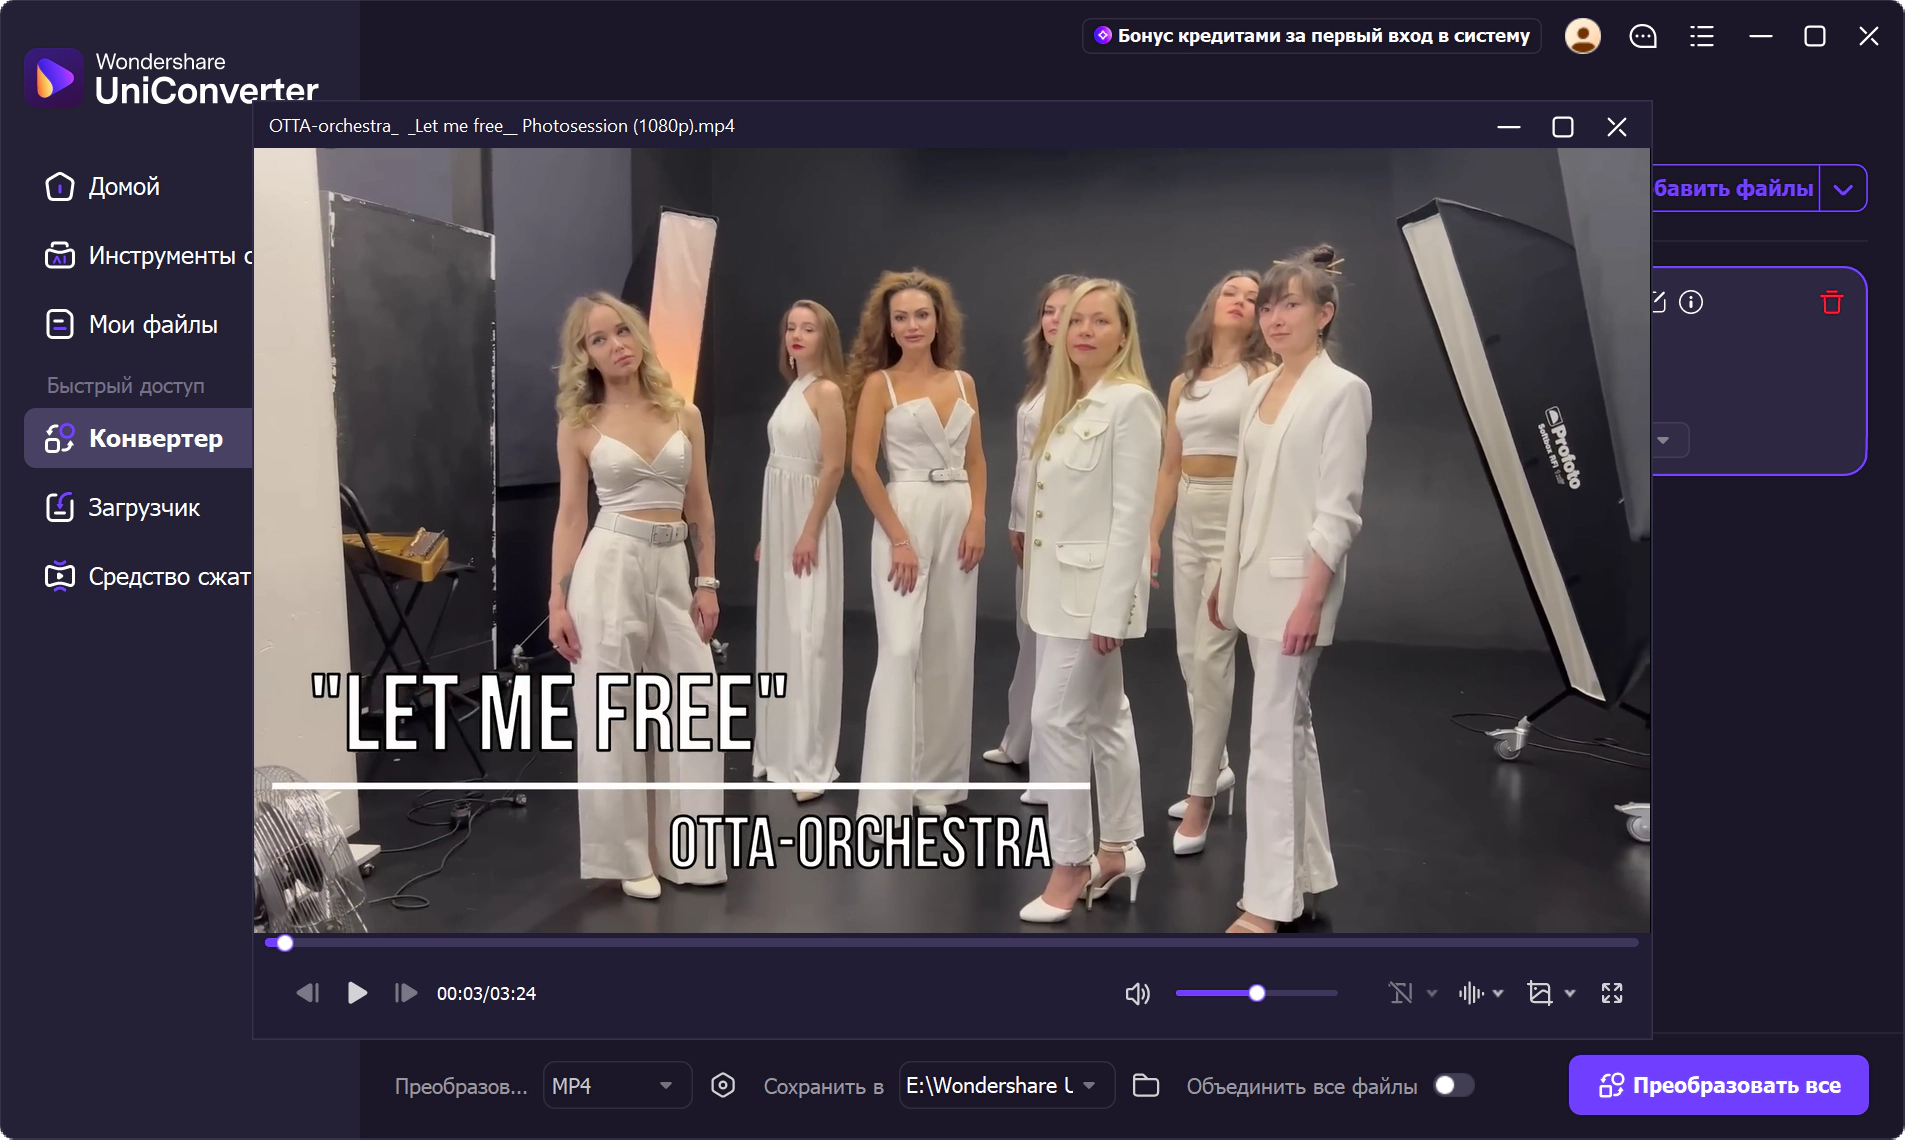Open Средство сжатия compressor tool

click(x=148, y=577)
